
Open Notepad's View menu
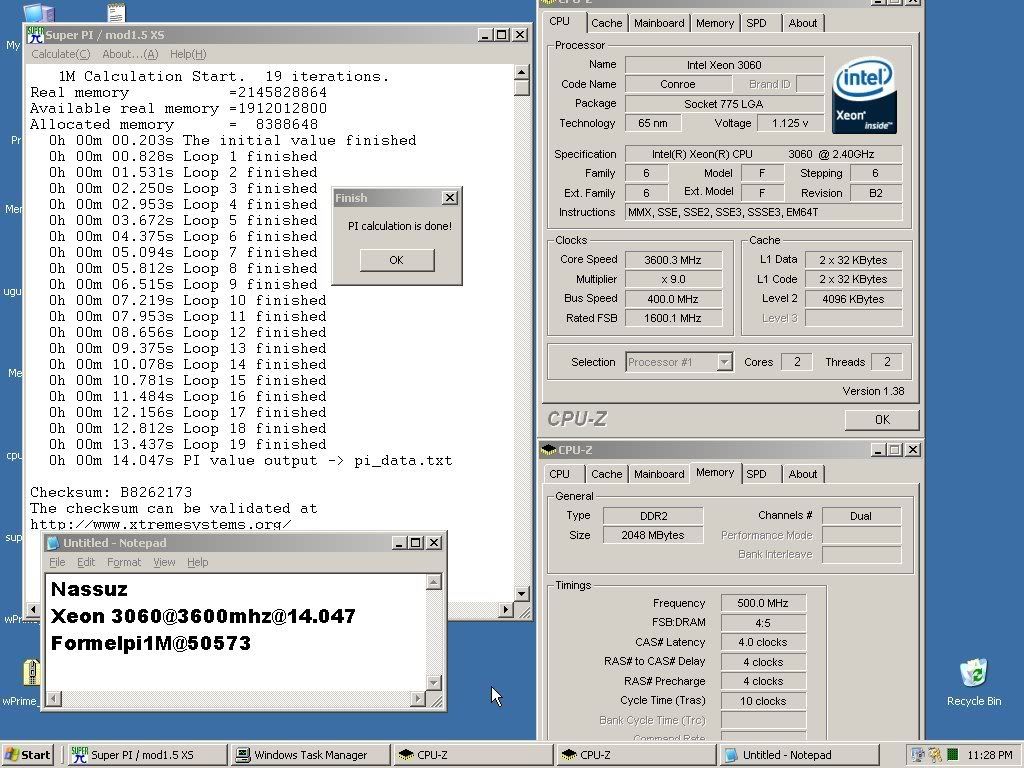(164, 562)
